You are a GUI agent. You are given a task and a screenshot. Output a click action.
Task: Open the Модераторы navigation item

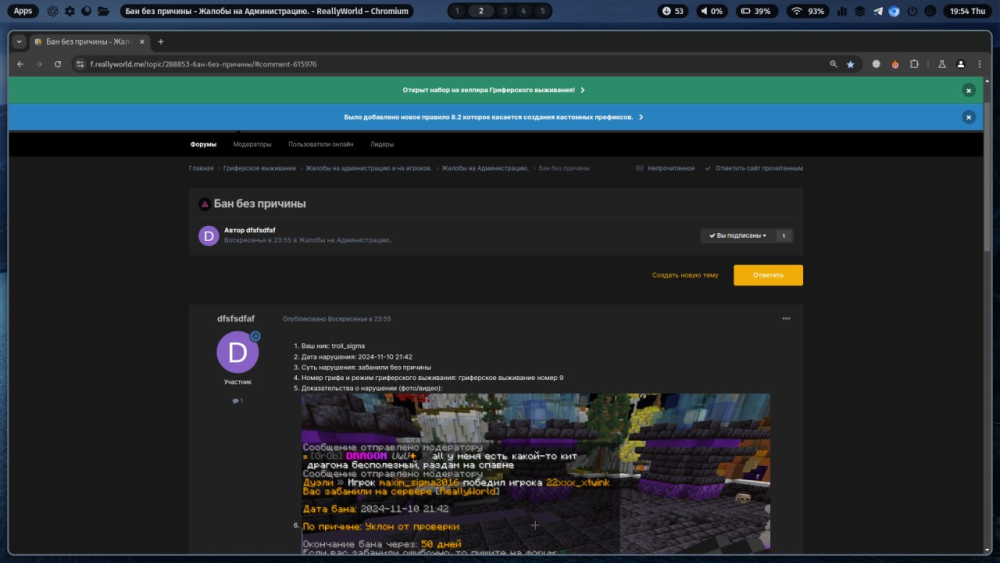252,144
